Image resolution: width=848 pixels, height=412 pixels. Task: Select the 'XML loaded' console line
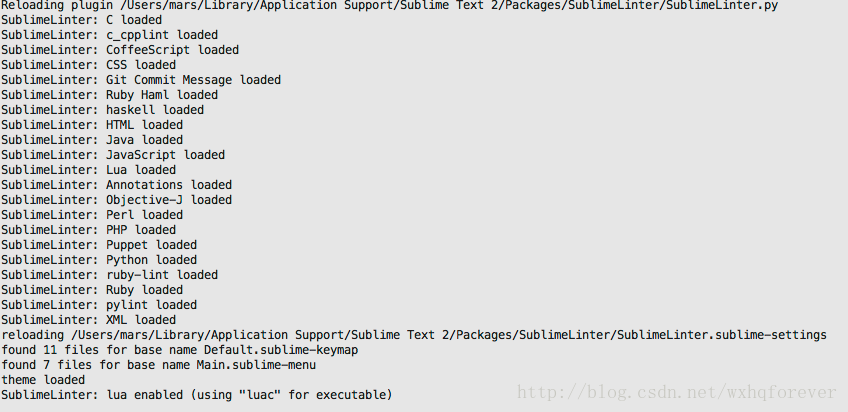click(88, 320)
